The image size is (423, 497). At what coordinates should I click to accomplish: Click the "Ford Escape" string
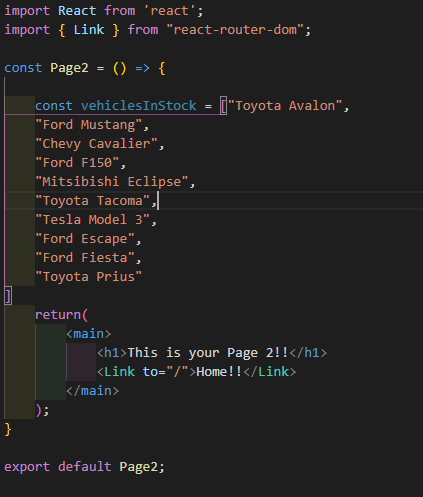[85, 239]
